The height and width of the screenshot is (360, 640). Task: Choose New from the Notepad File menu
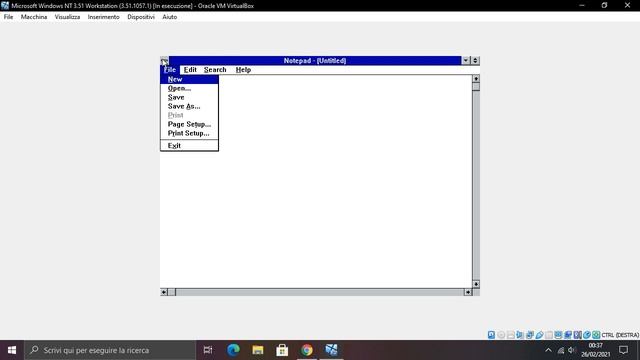click(189, 79)
